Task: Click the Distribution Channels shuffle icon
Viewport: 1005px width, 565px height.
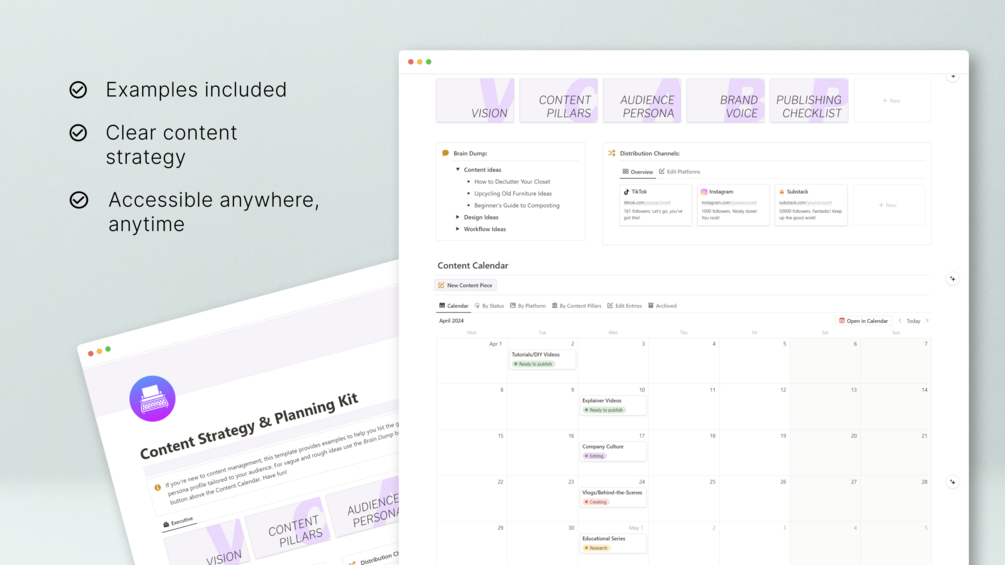Action: tap(611, 153)
